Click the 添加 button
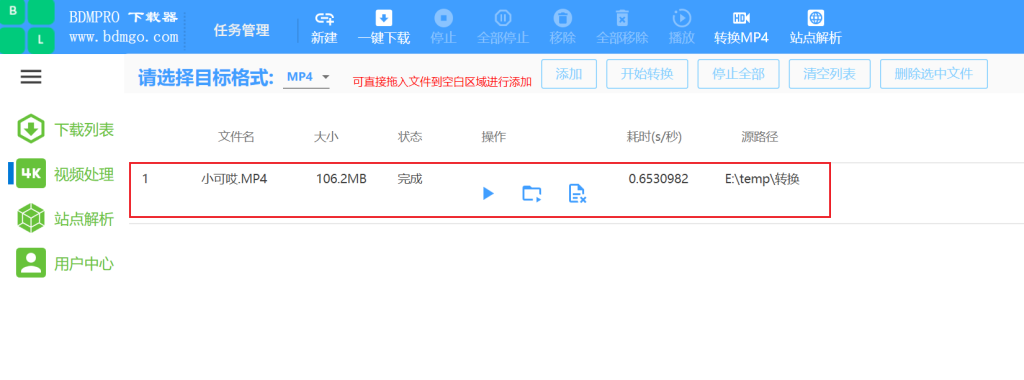This screenshot has width=1024, height=380. coord(569,74)
